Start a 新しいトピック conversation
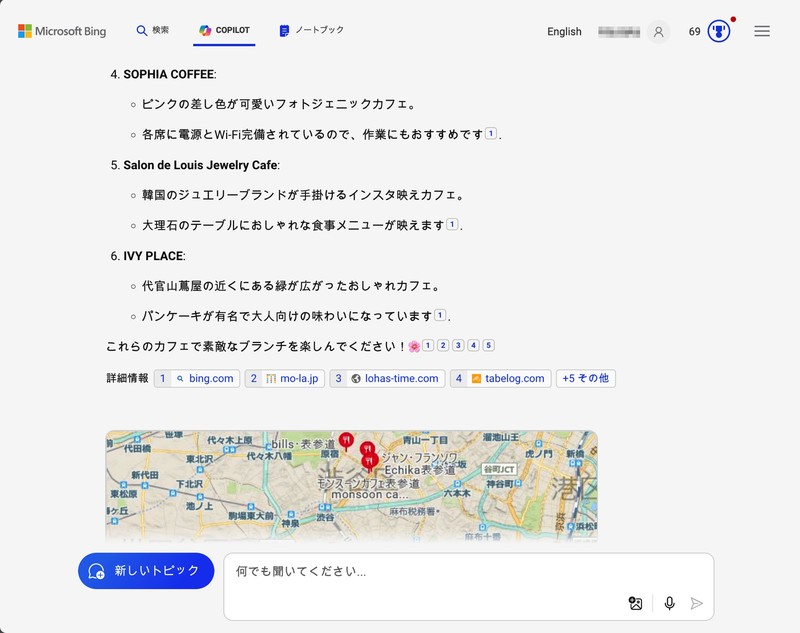Screen dimensions: 800x633 click(x=146, y=571)
